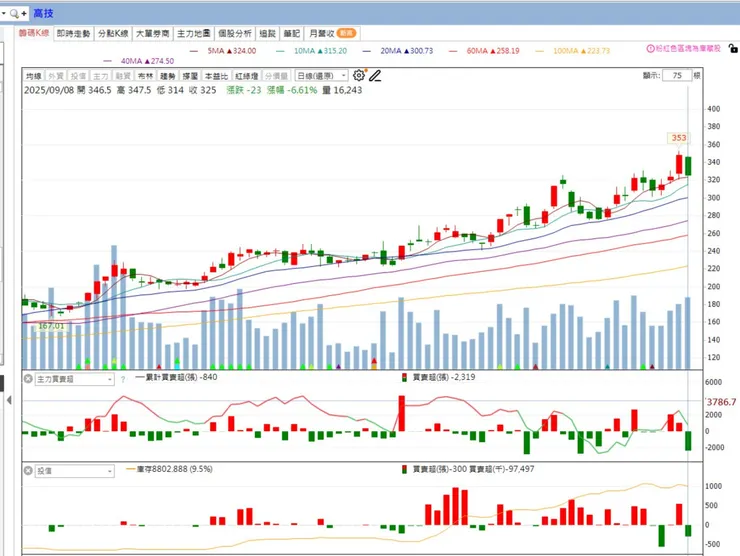740x556 pixels.
Task: Toggle the 紅綠燈 overlay button
Action: pos(246,76)
